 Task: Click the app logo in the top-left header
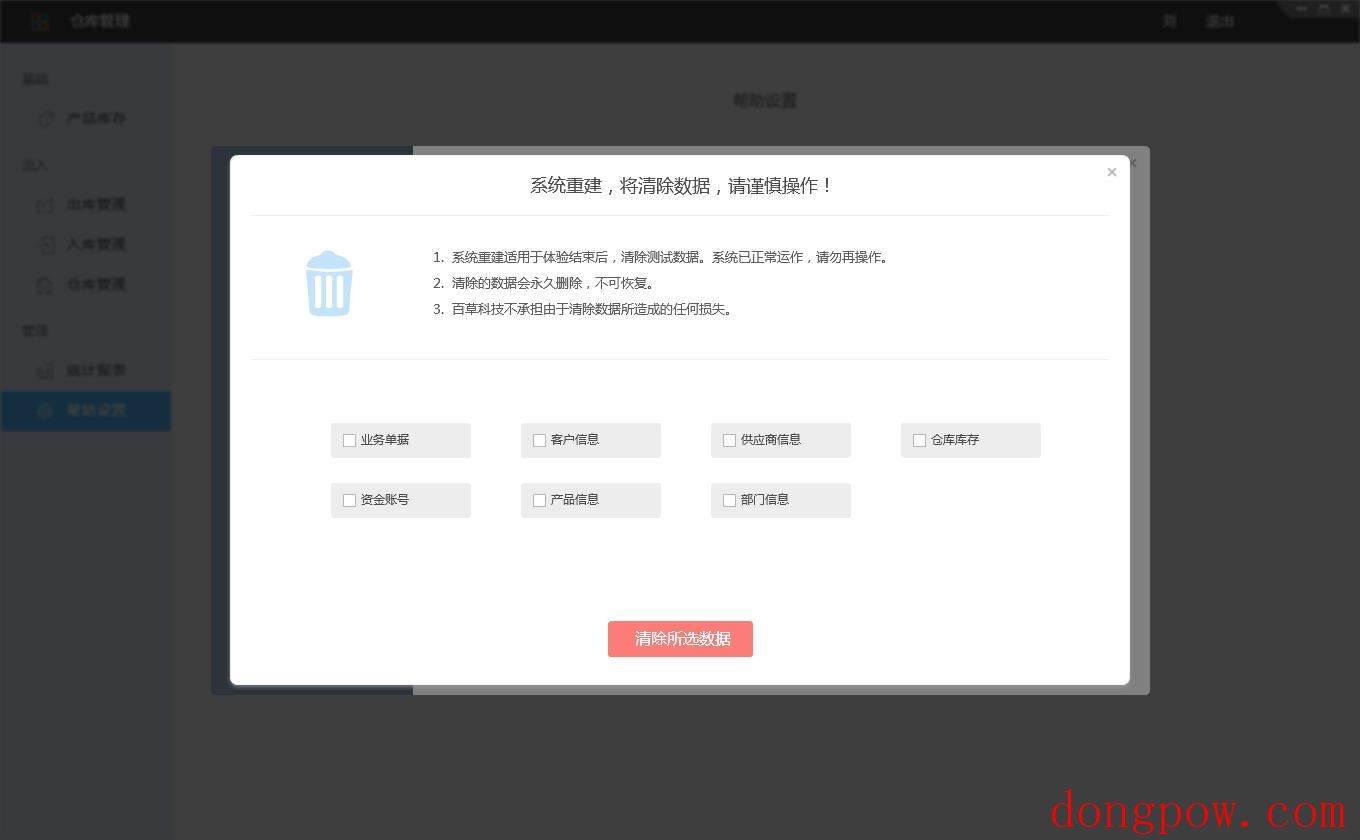40,21
